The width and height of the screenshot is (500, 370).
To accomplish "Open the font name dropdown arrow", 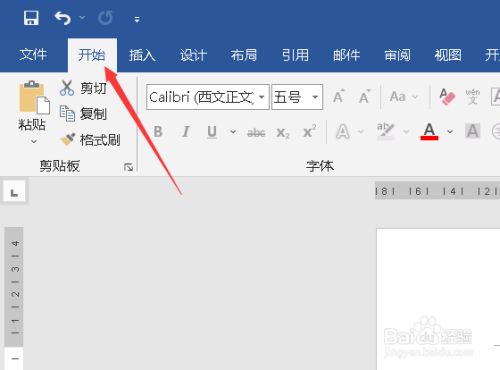I will click(x=262, y=97).
